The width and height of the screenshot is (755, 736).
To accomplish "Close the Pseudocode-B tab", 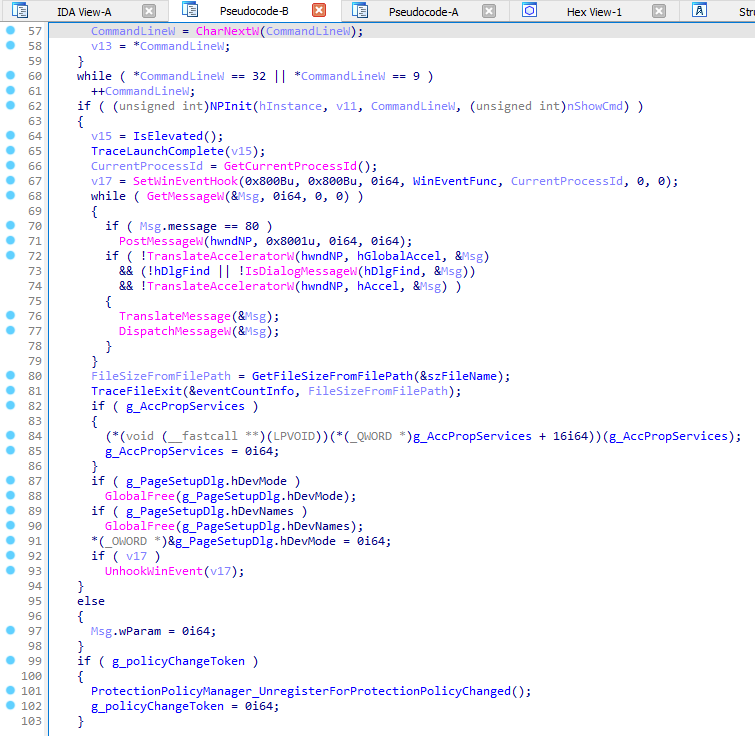I will [319, 11].
